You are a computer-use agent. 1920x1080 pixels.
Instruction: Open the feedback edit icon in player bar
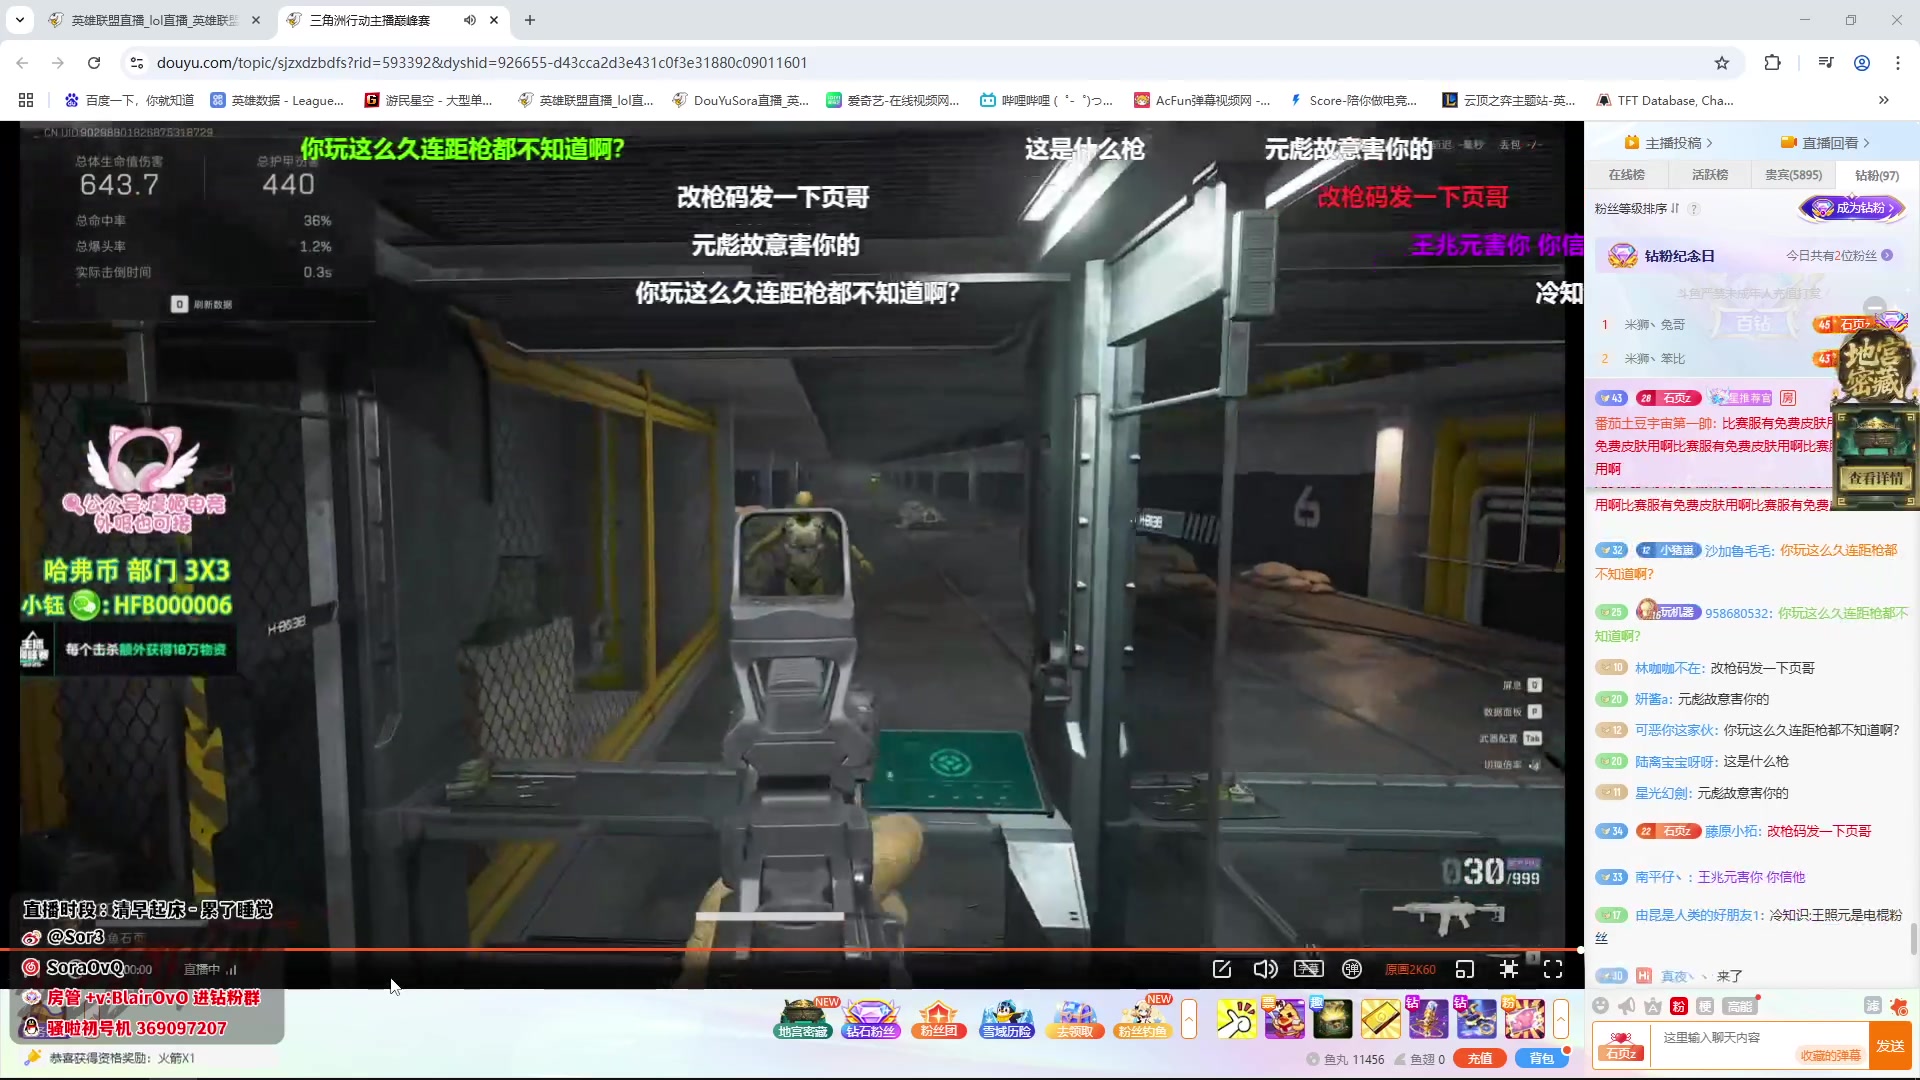1222,969
